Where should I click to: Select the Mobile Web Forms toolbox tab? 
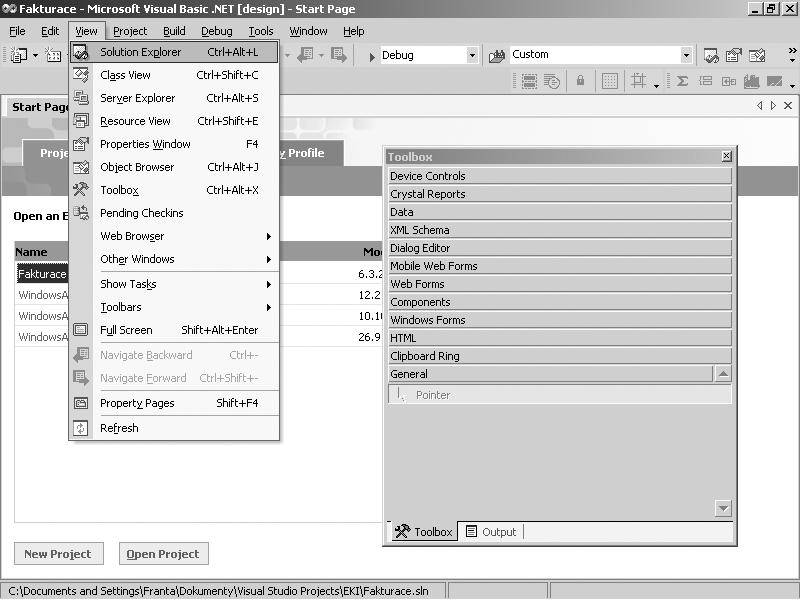(560, 266)
